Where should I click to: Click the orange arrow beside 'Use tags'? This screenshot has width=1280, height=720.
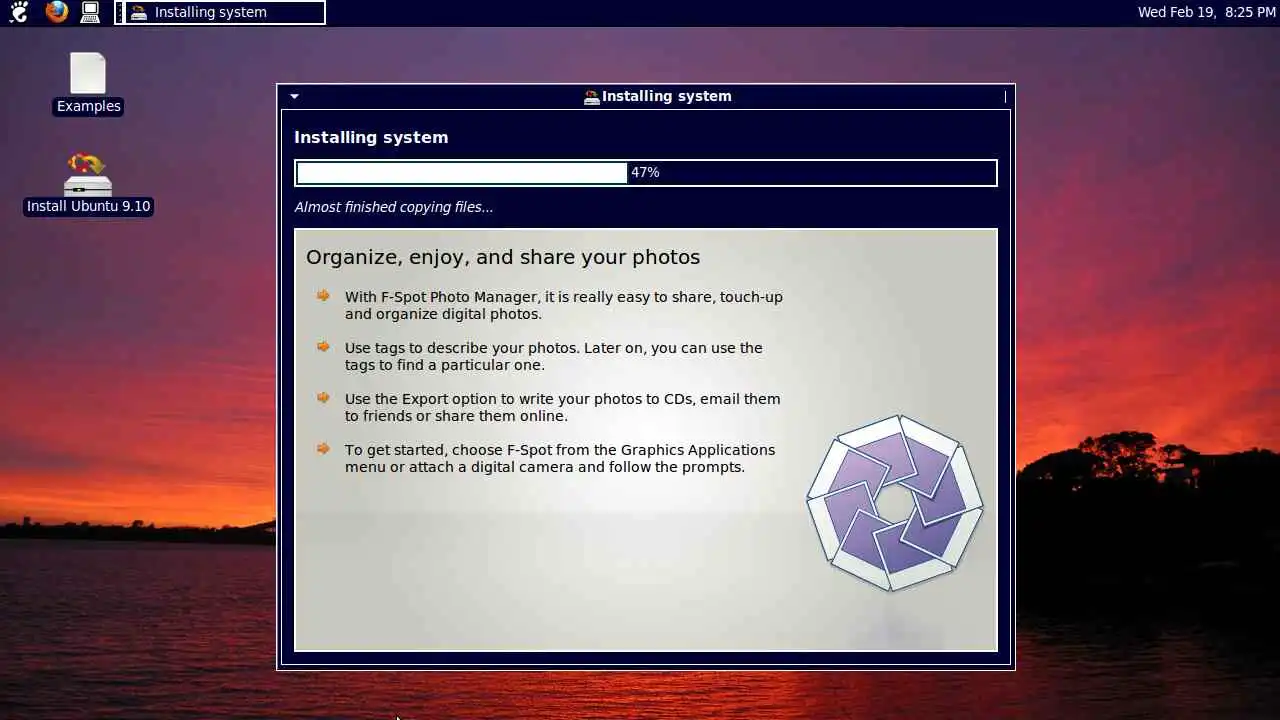[323, 346]
